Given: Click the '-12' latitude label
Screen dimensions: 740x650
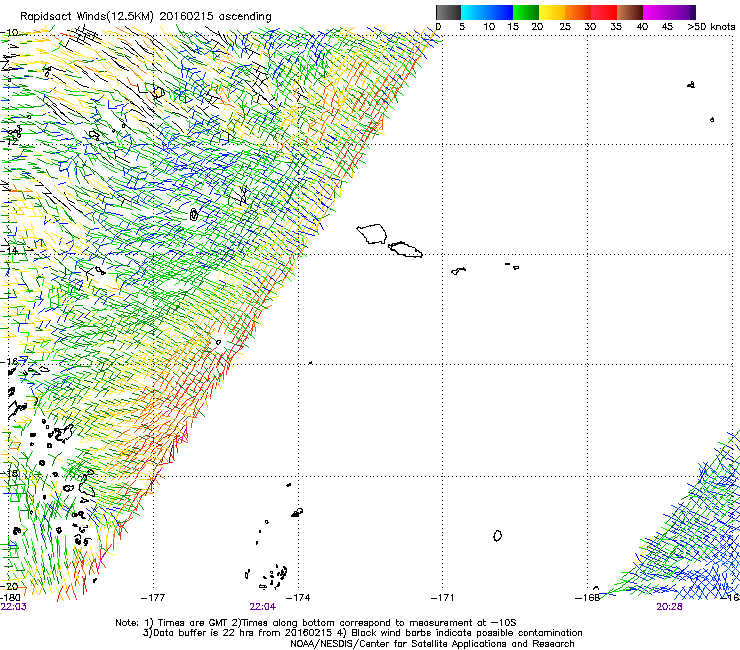Looking at the screenshot, I should click(9, 142).
